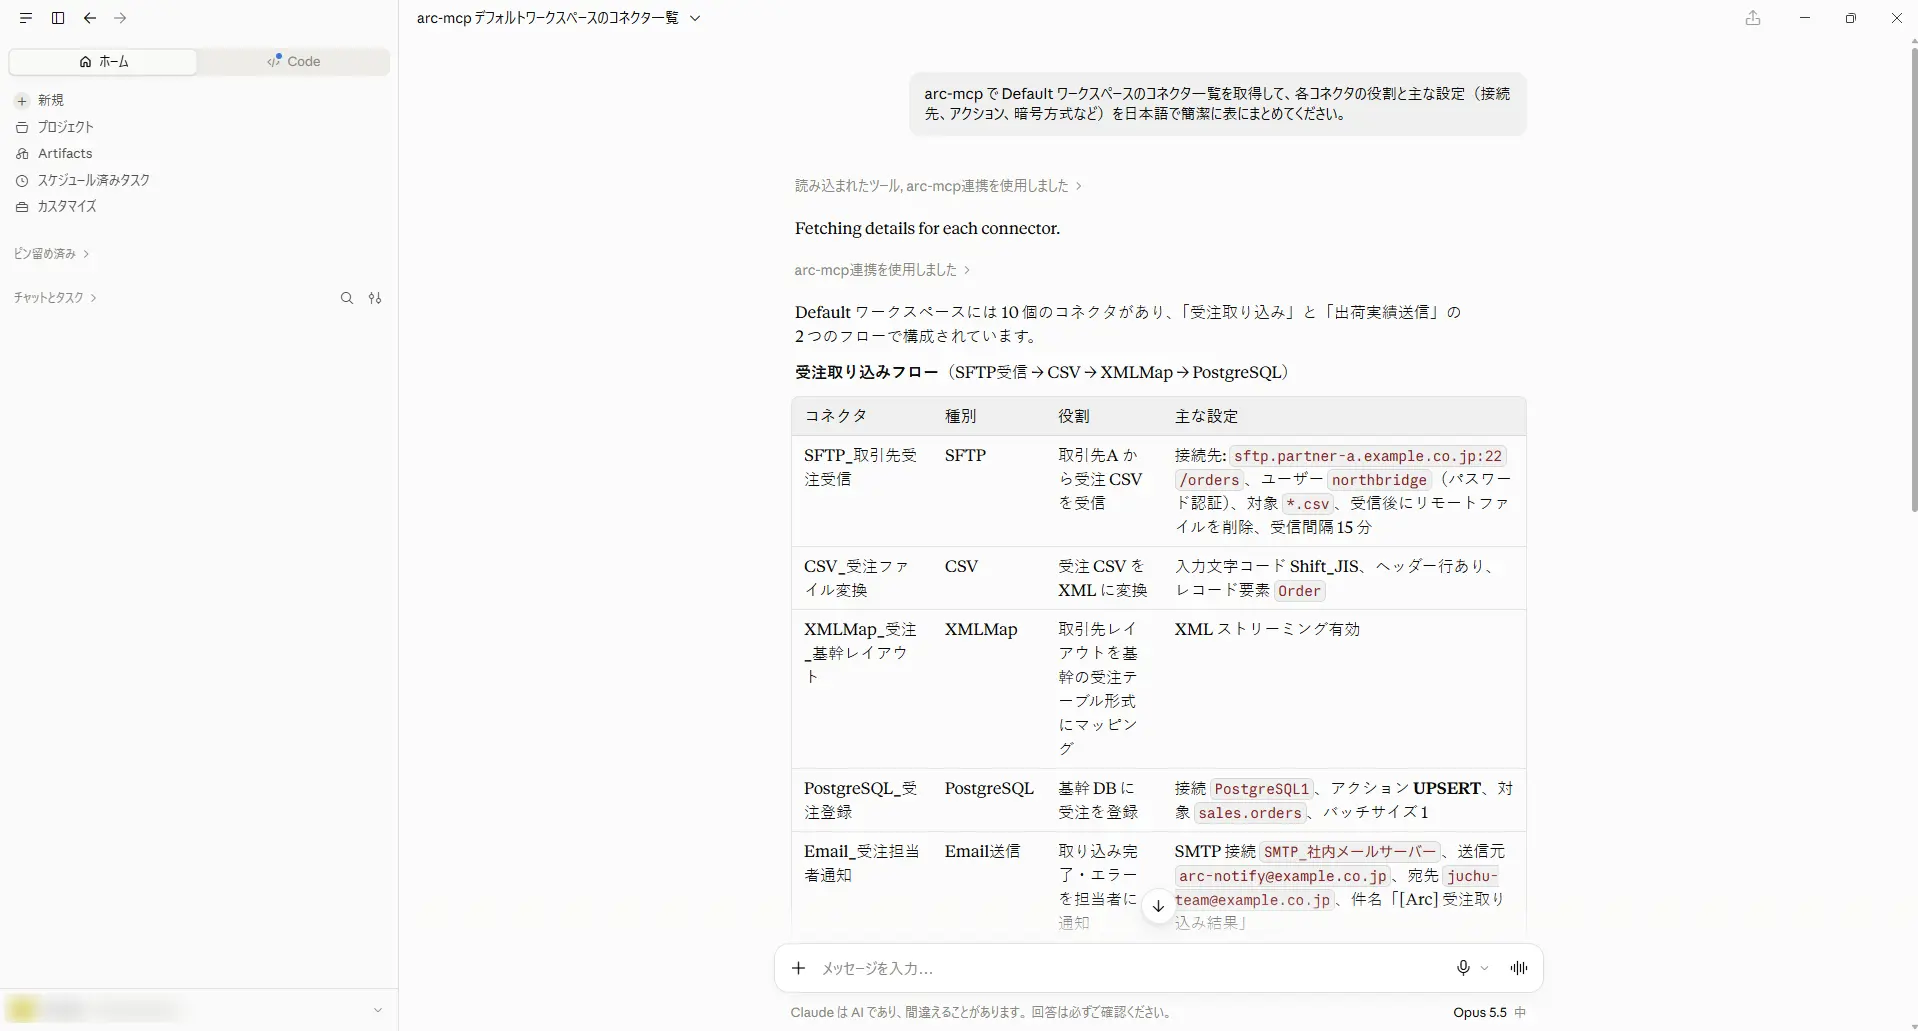Click the 主な設定 column header
Viewport: 1918px width, 1031px height.
[x=1206, y=416]
